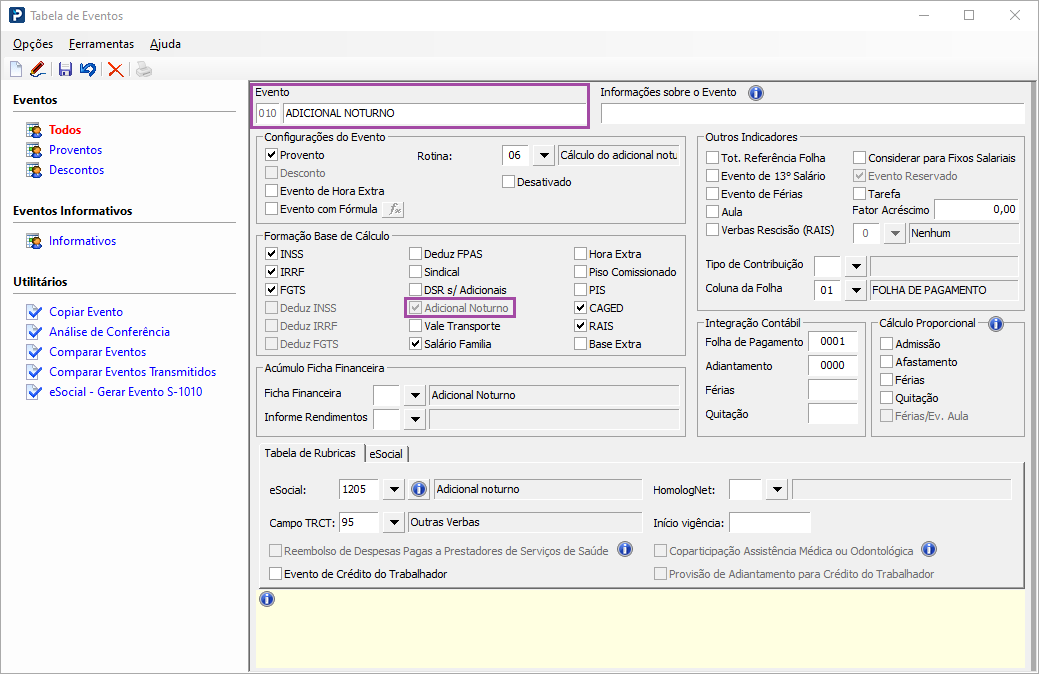Click the fx formula button icon
This screenshot has height=674, width=1039.
pos(394,209)
